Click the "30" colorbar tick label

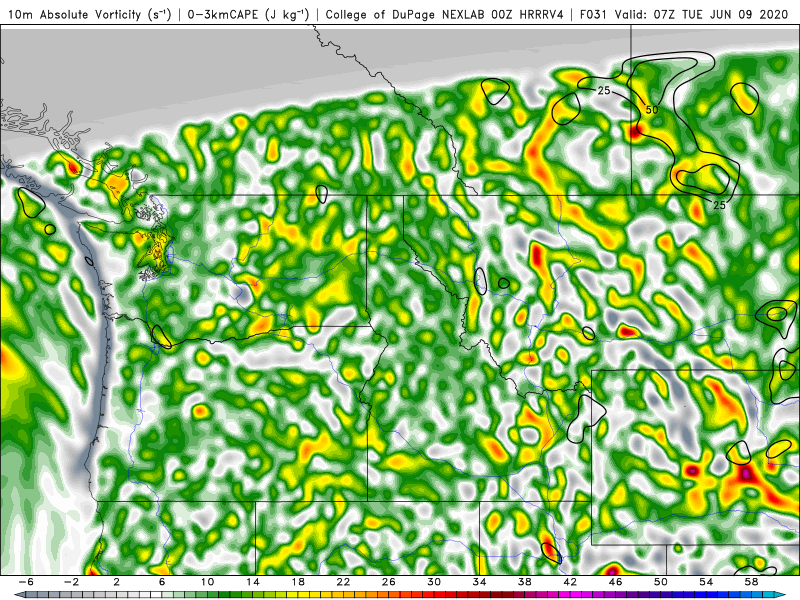434,582
